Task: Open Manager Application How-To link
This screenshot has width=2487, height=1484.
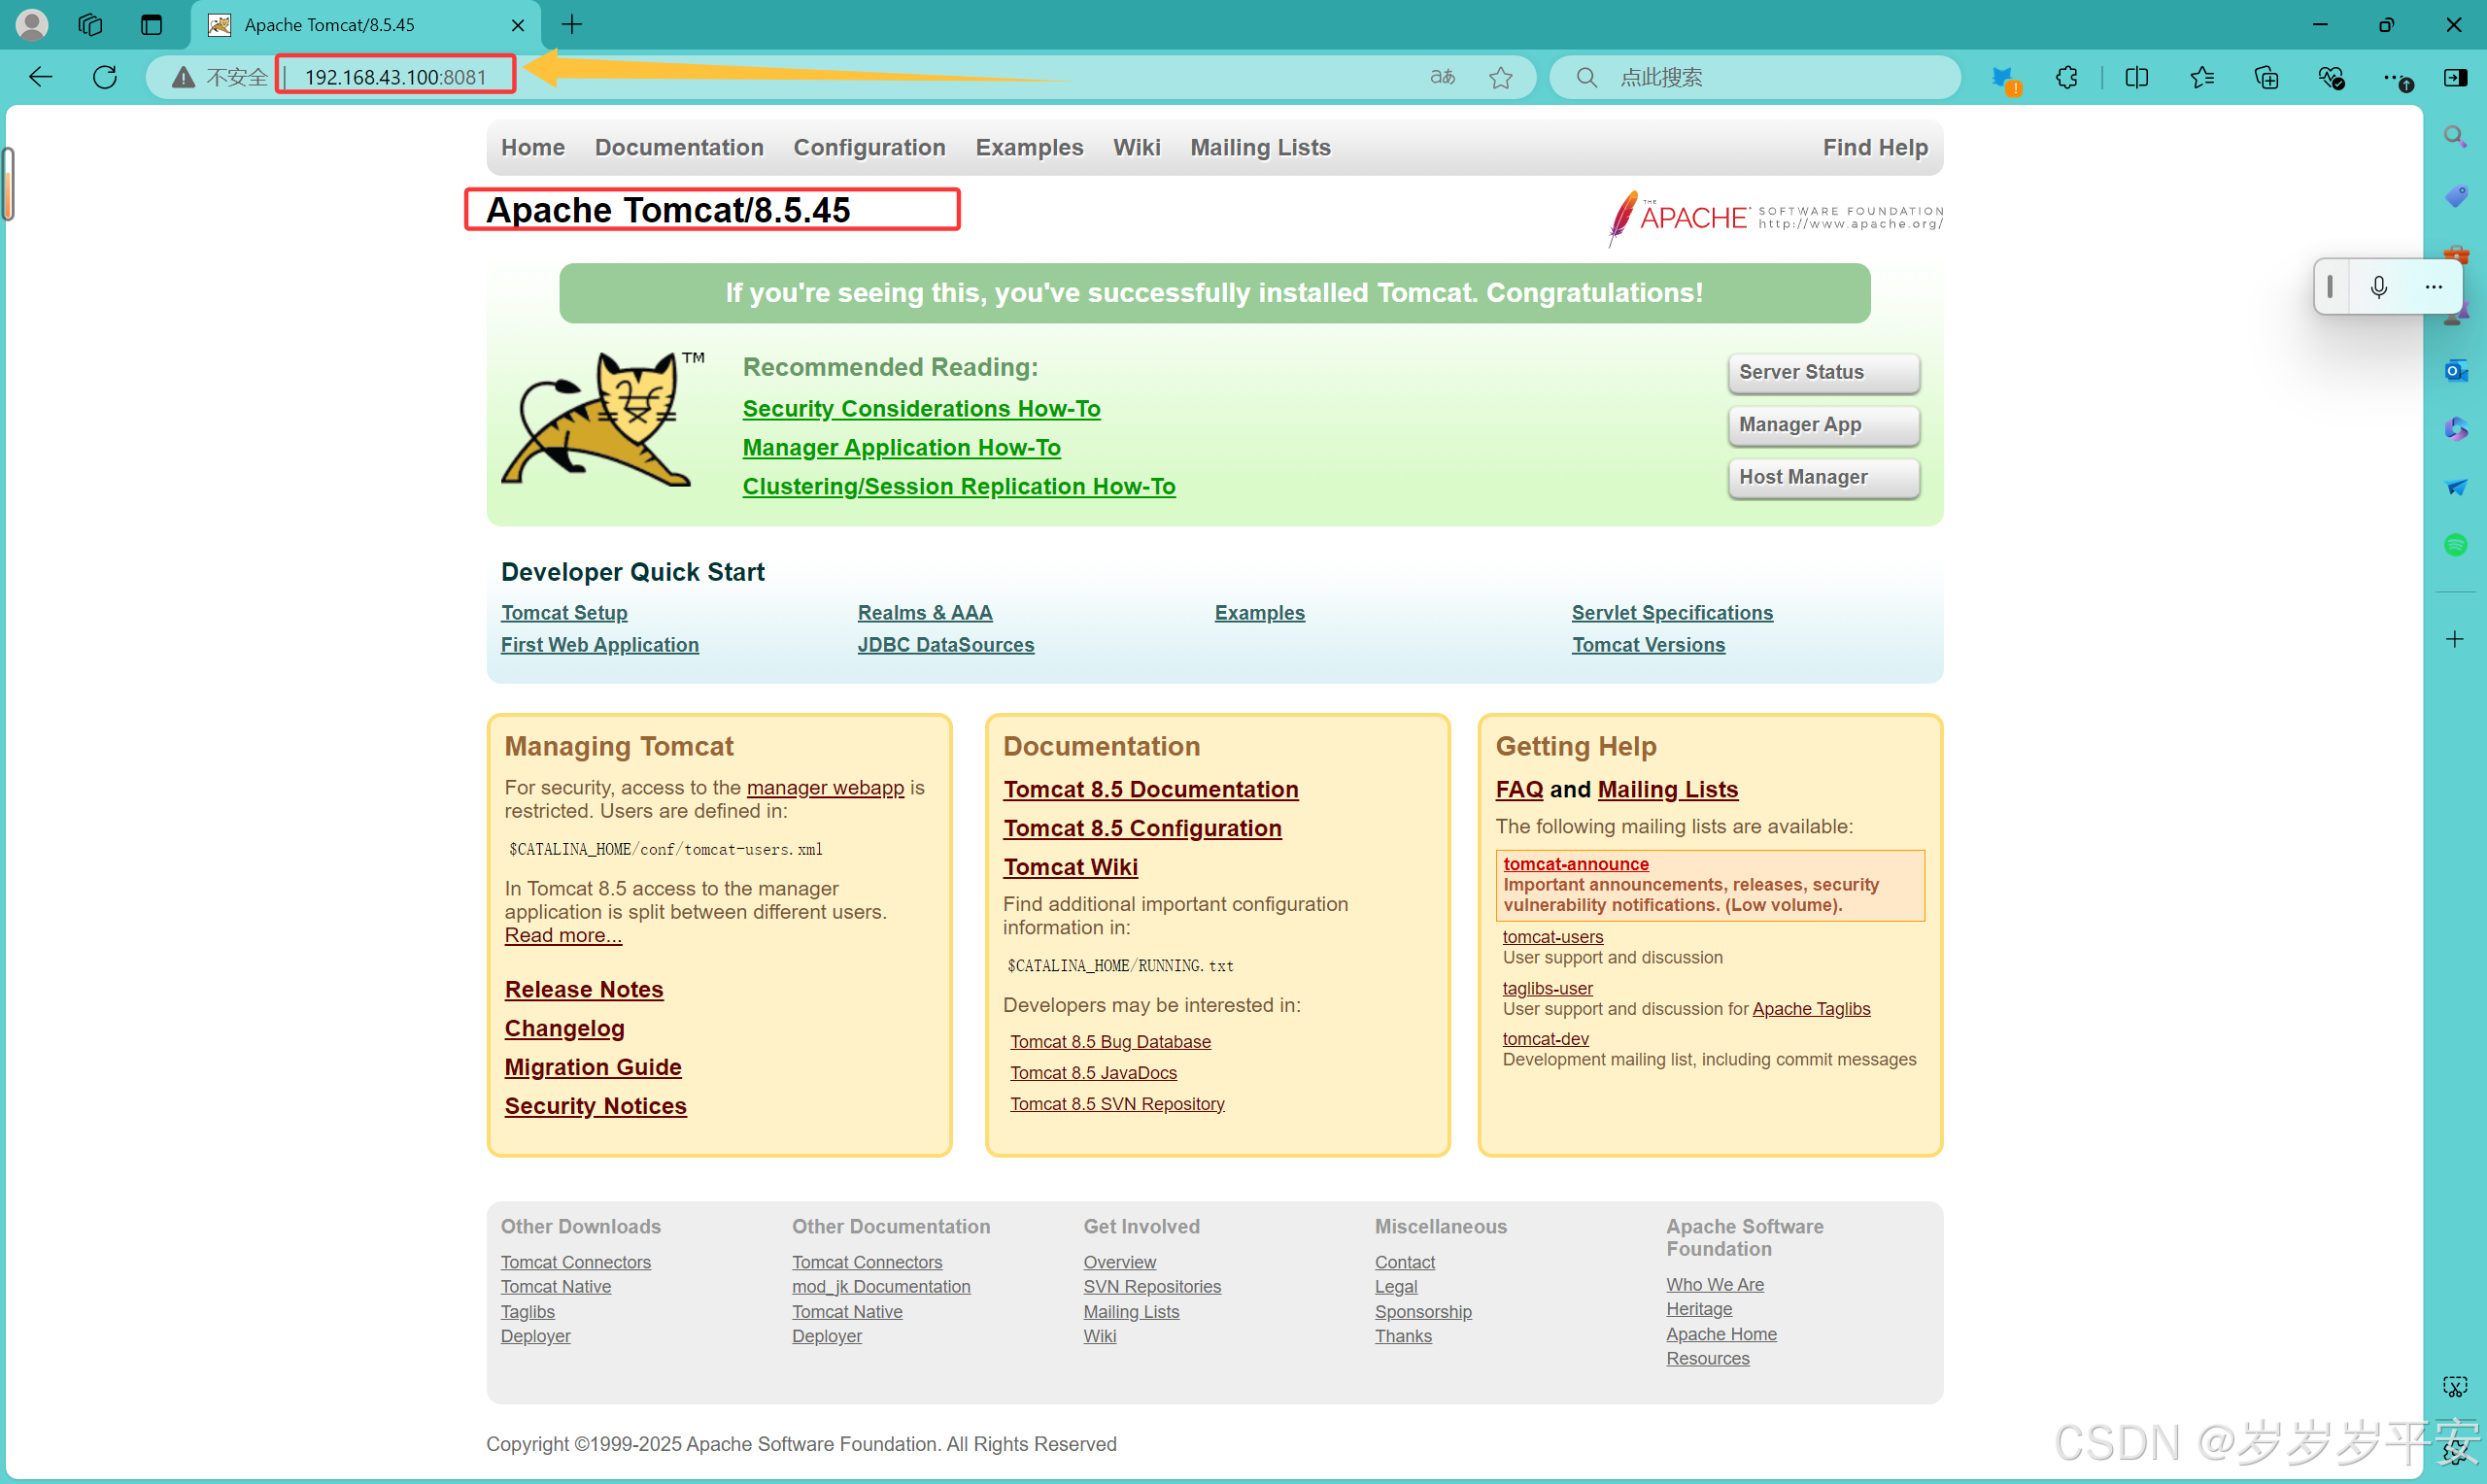Action: tap(901, 448)
